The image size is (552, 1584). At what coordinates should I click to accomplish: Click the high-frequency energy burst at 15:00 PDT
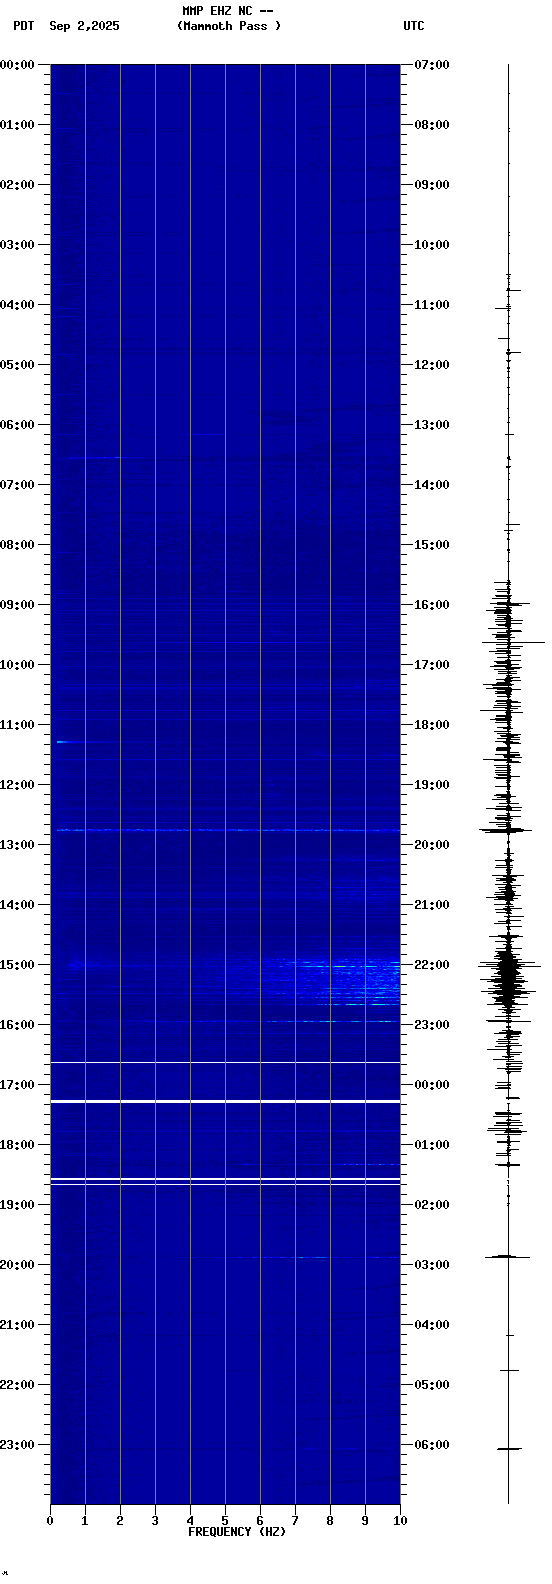[x=330, y=980]
